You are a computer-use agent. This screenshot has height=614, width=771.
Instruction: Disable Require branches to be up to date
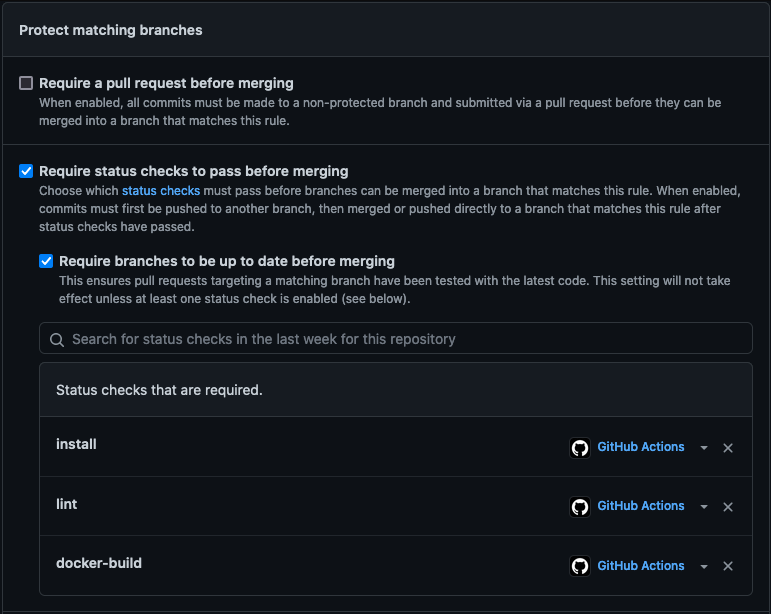point(46,261)
